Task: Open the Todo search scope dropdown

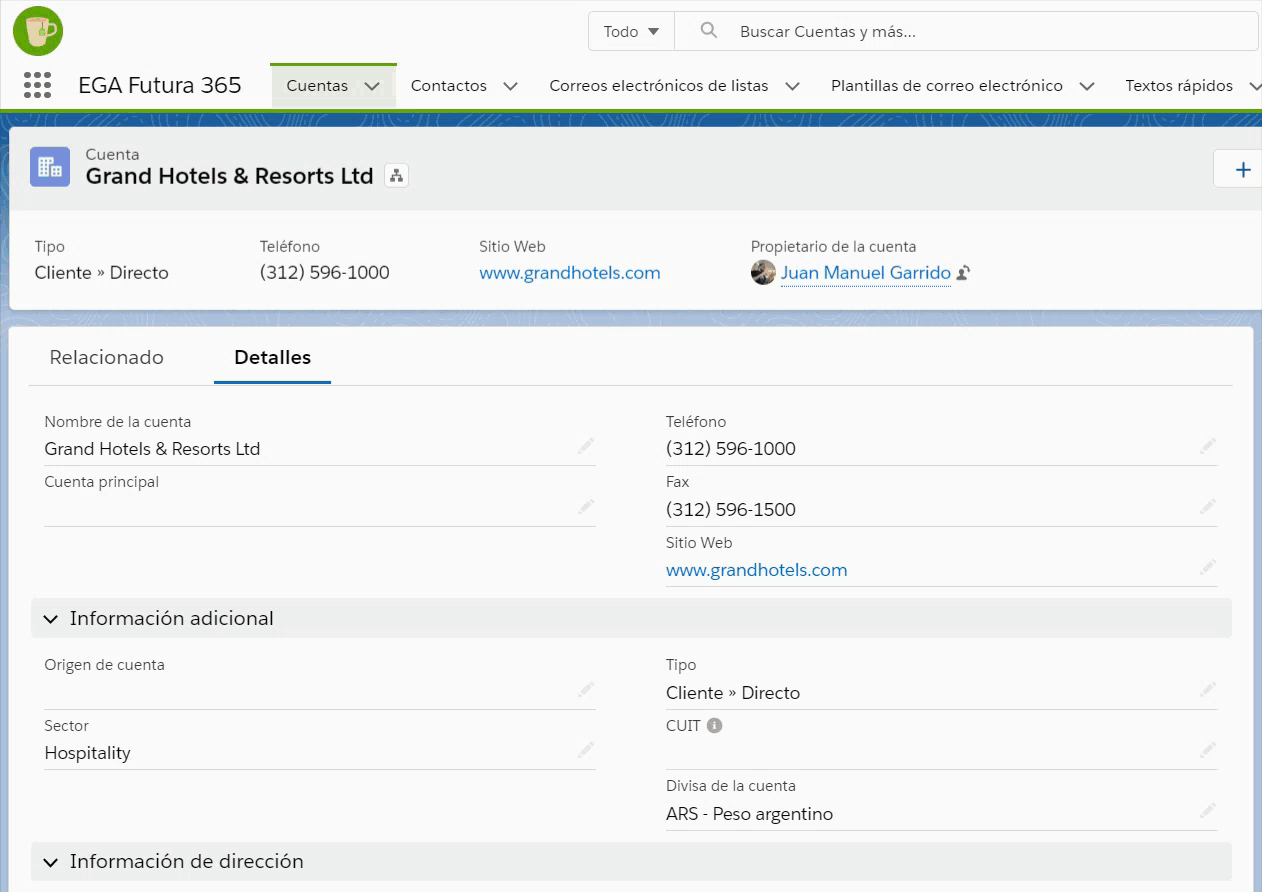Action: [631, 31]
